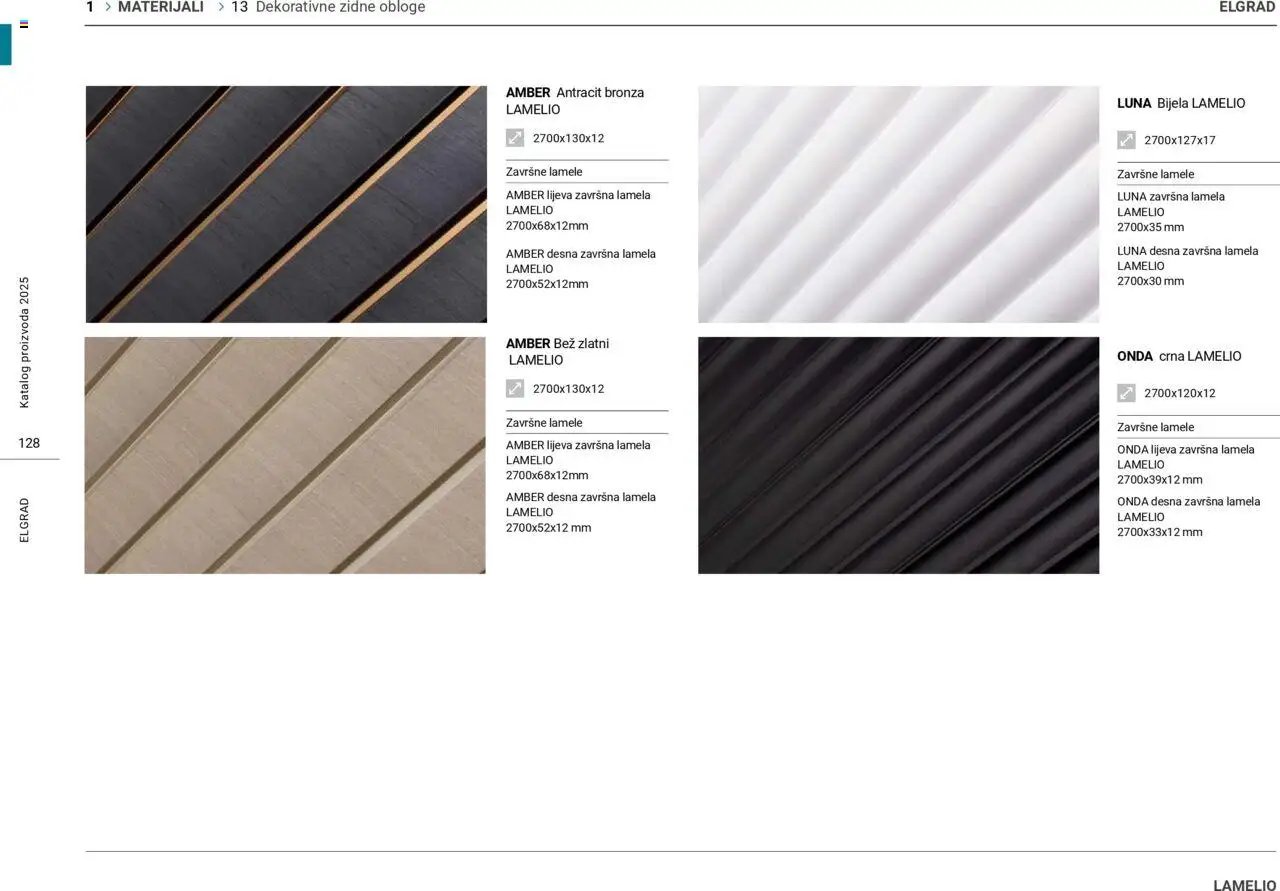
Task: Click the size icon next to 2700x120x12 for ONDA
Action: tap(1126, 392)
